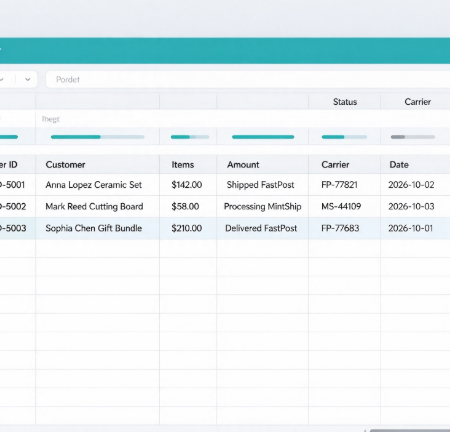The width and height of the screenshot is (450, 432).
Task: Click the $58.00 cell
Action: pyautogui.click(x=185, y=207)
